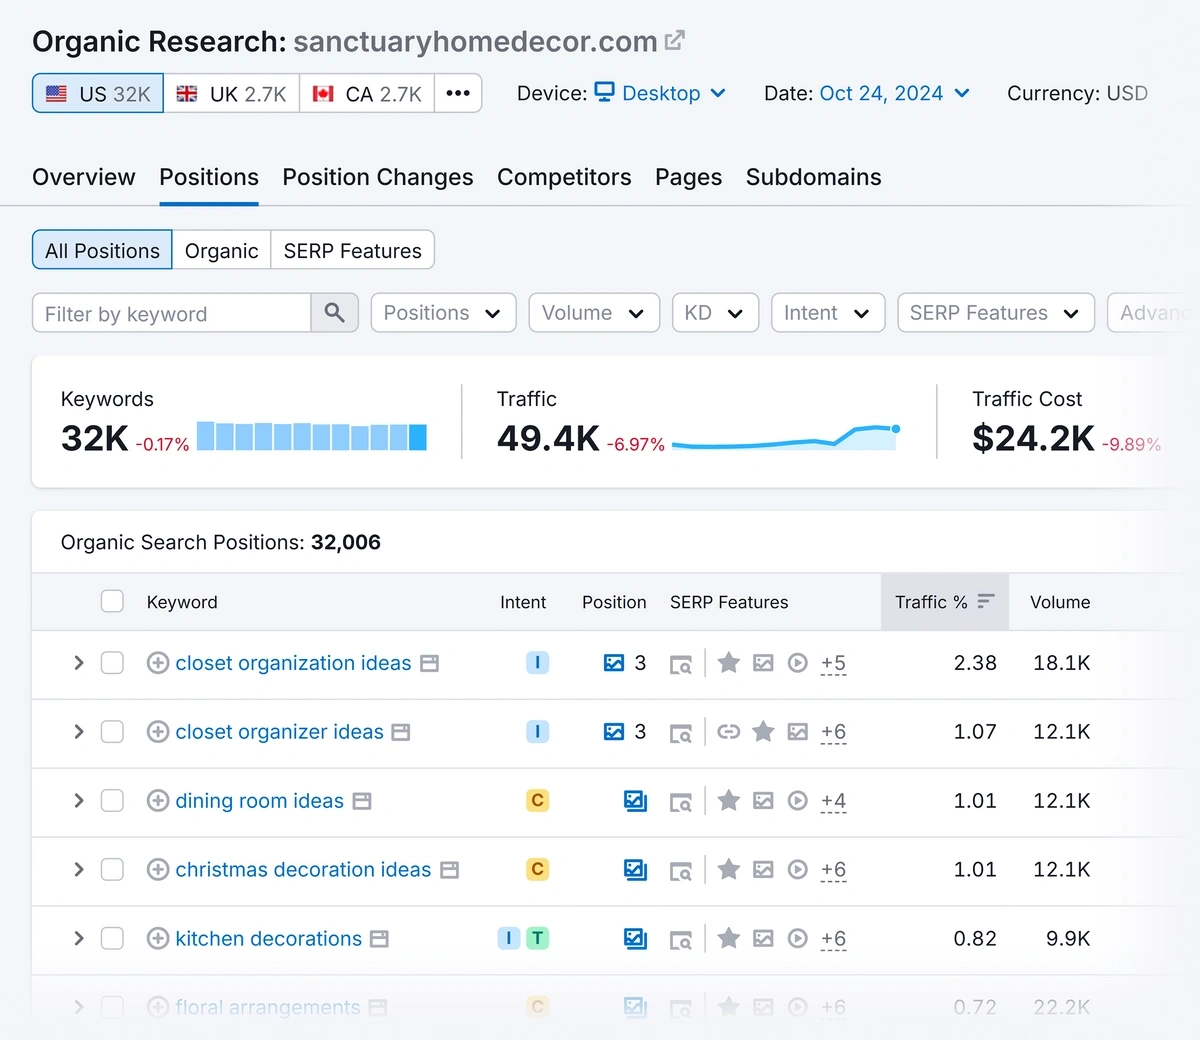1200x1040 pixels.
Task: Click the sitelinks chain icon in closet organizer ideas row
Action: (x=729, y=732)
